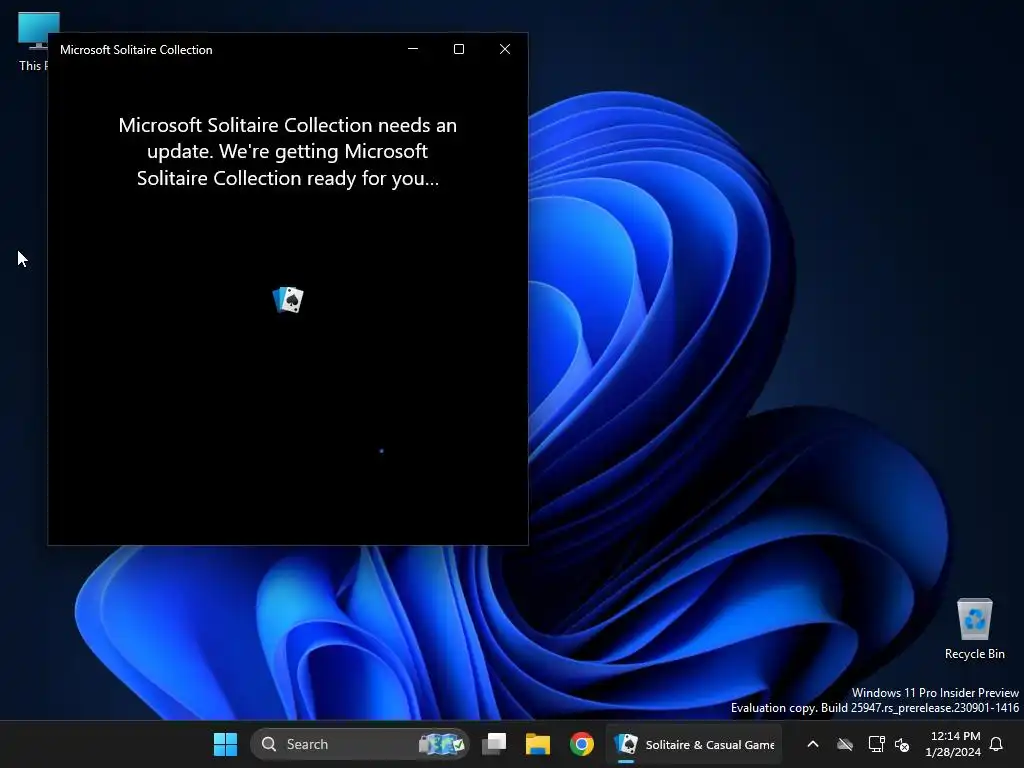
Task: Click the 'needs an update' message text
Action: point(288,151)
